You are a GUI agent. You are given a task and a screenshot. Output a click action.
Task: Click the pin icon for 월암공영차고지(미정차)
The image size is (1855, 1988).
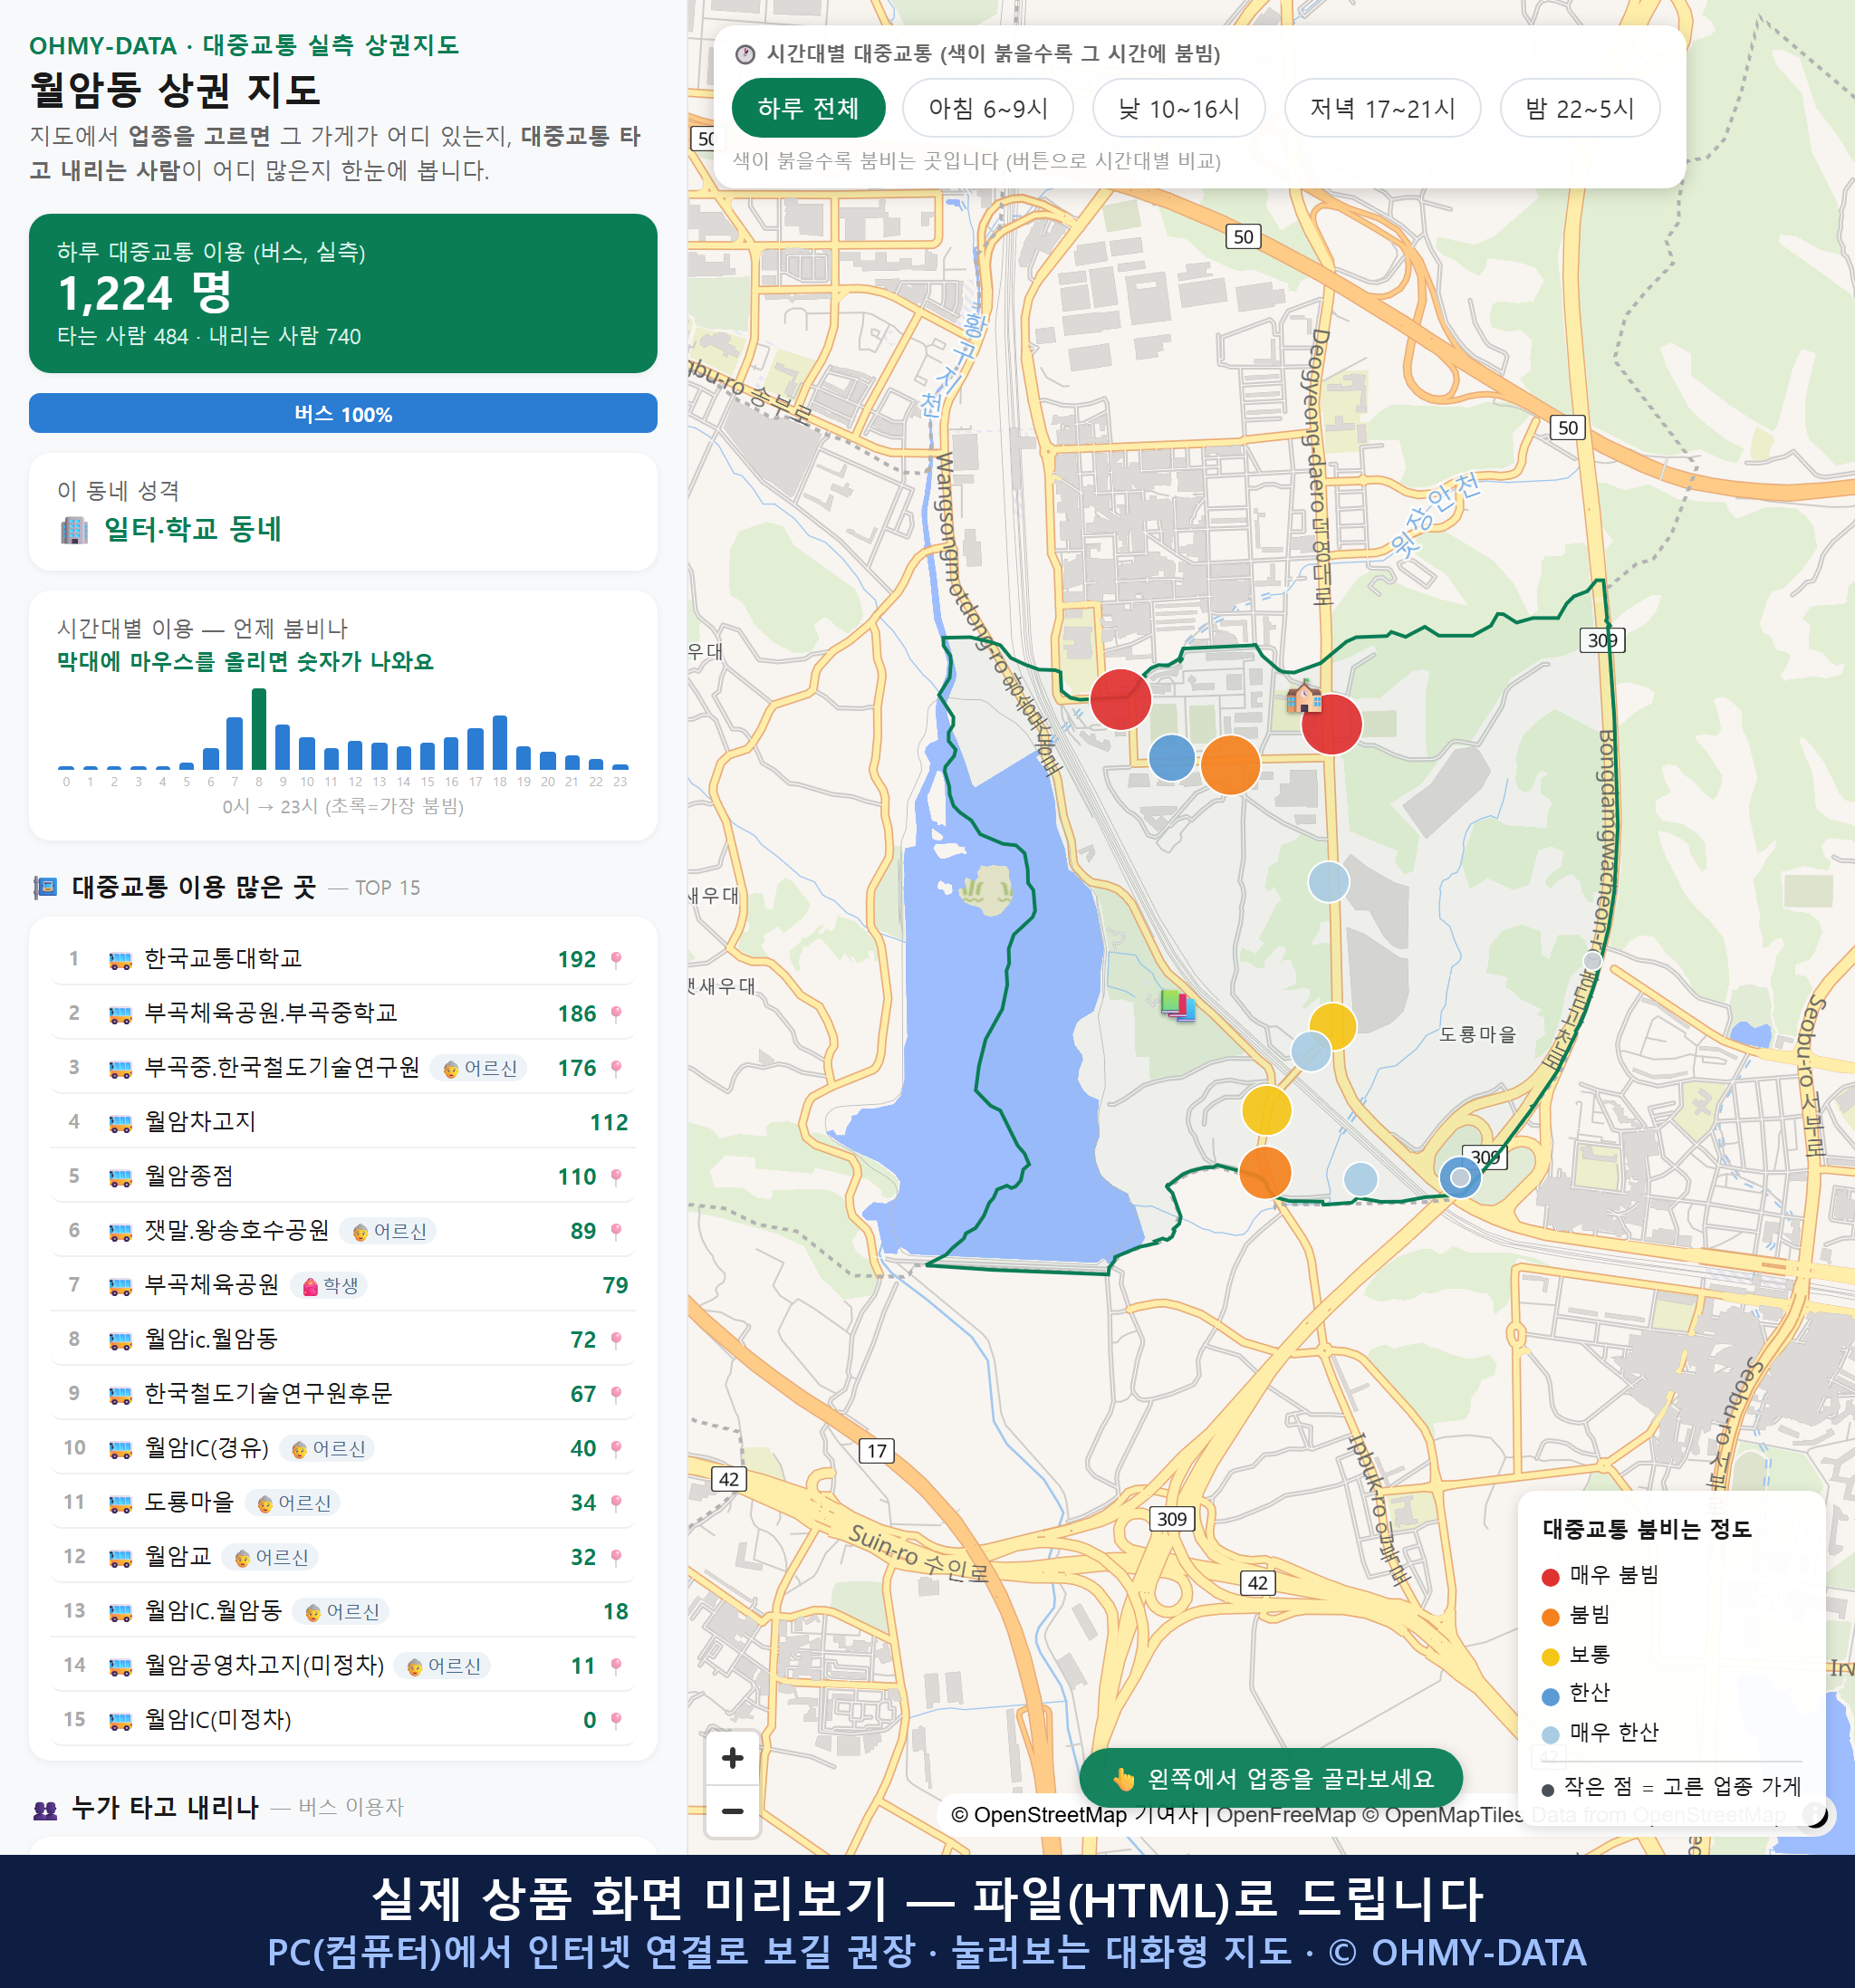click(x=616, y=1666)
